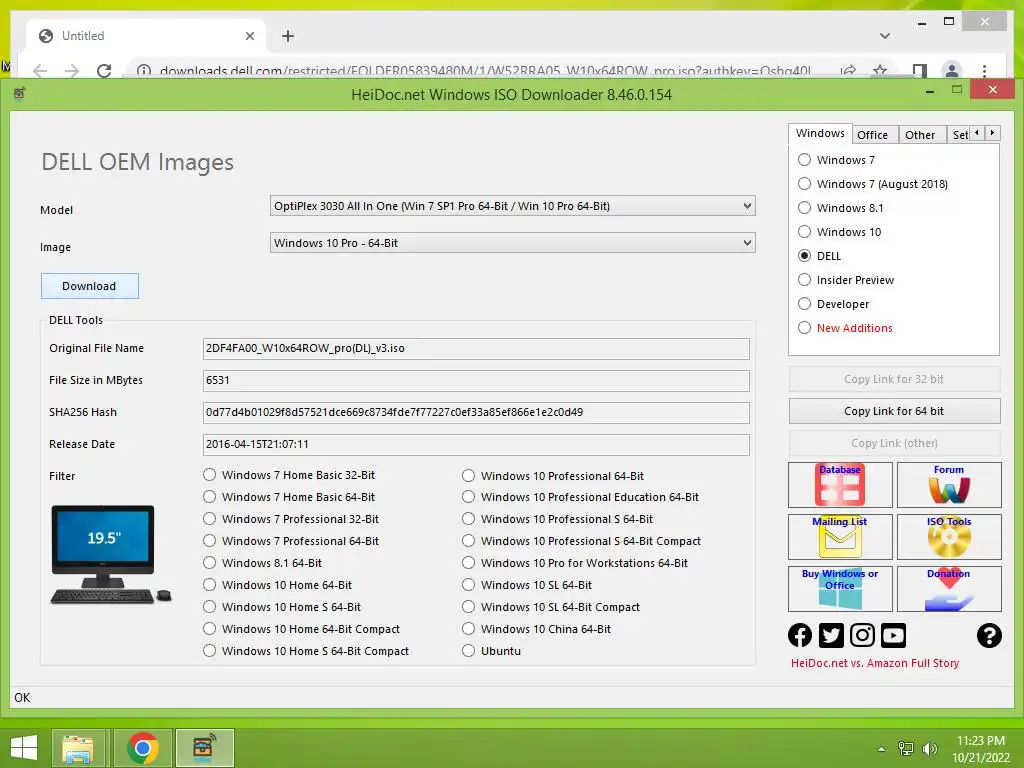Viewport: 1024px width, 768px height.
Task: Open the Donation icon button
Action: tap(949, 588)
